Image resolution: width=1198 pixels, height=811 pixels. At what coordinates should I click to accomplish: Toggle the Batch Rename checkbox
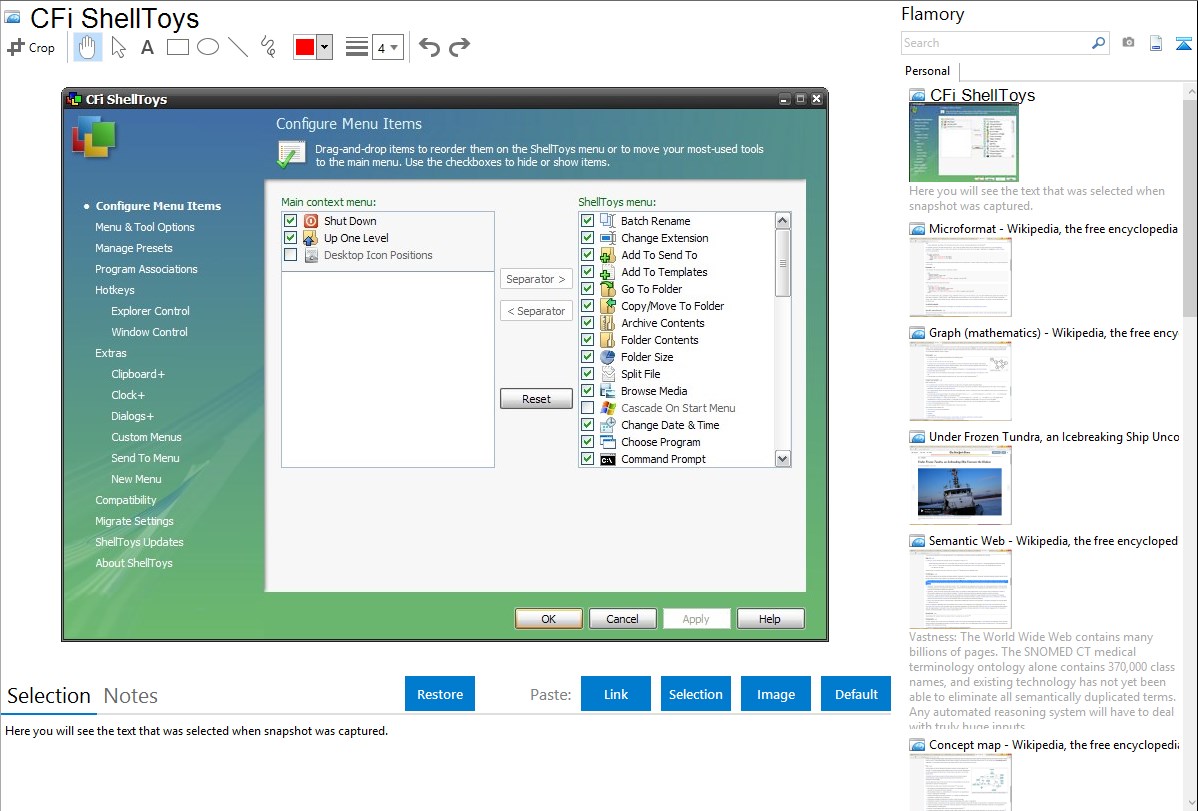tap(588, 221)
